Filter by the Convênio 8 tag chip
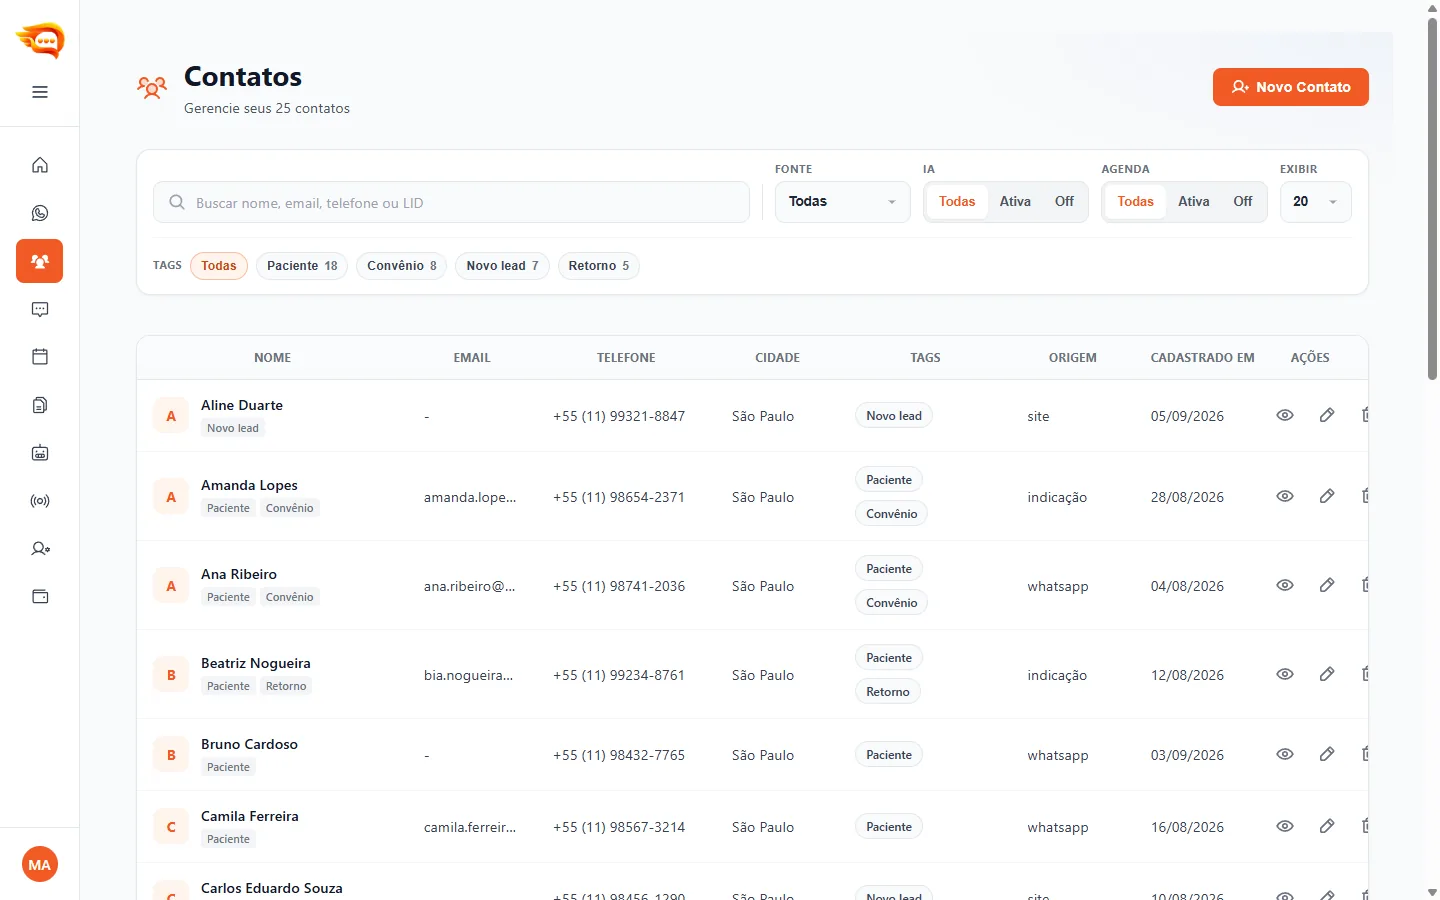The image size is (1440, 900). pyautogui.click(x=401, y=266)
